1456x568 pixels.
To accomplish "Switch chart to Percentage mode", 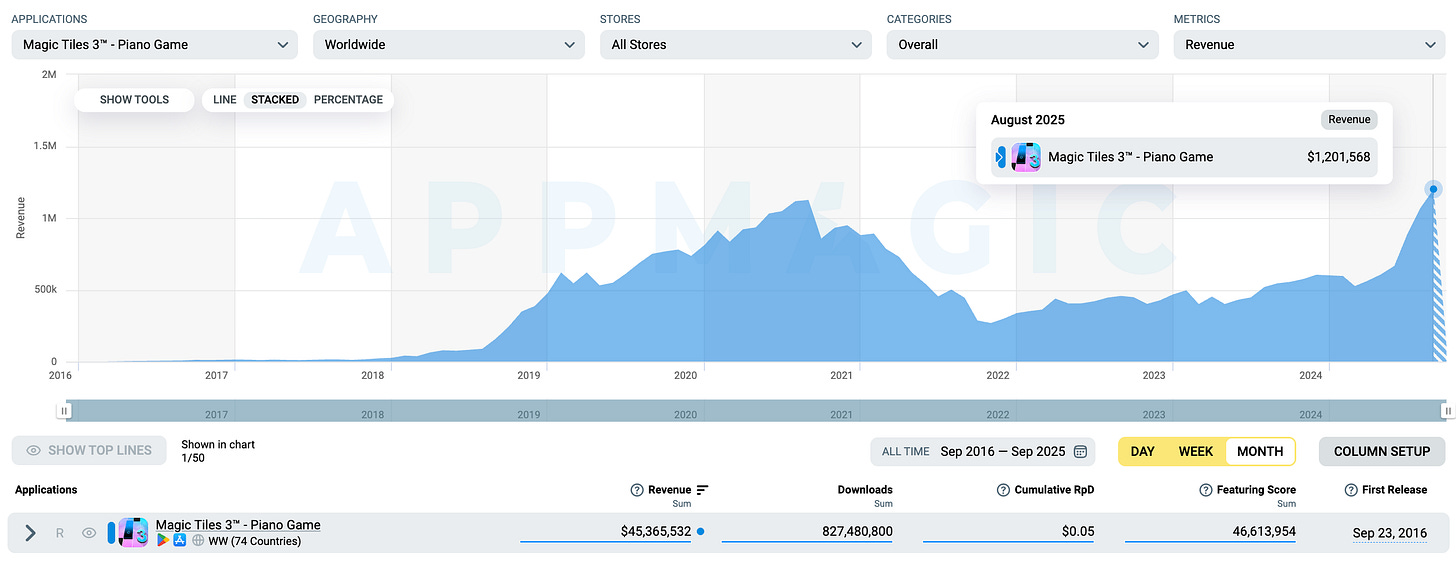I will coord(348,99).
